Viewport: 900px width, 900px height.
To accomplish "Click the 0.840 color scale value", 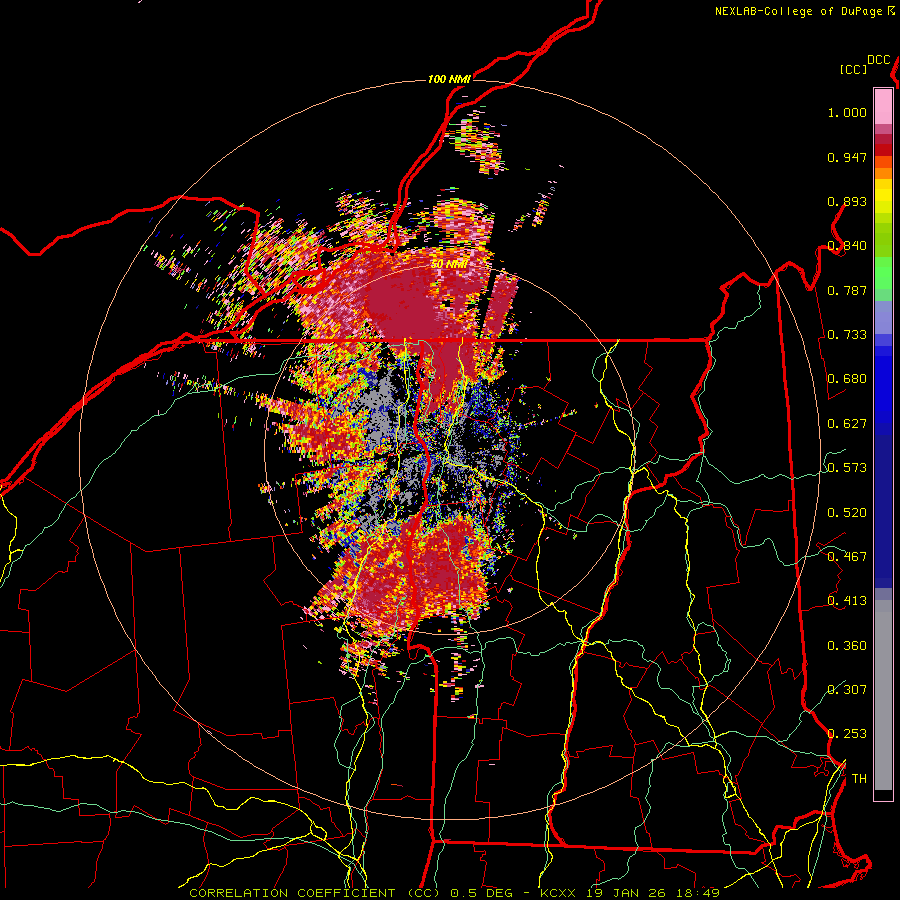I will tap(847, 246).
